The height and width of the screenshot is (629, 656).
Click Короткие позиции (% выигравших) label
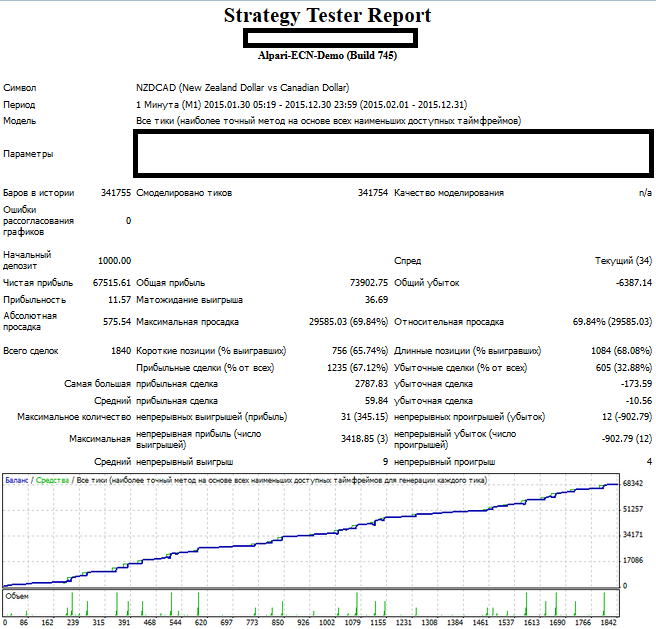[211, 351]
